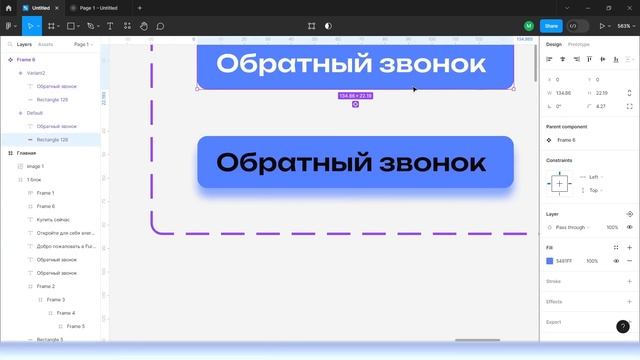Open Frame tool dropdown arrow
640x360 pixels.
[x=58, y=27]
